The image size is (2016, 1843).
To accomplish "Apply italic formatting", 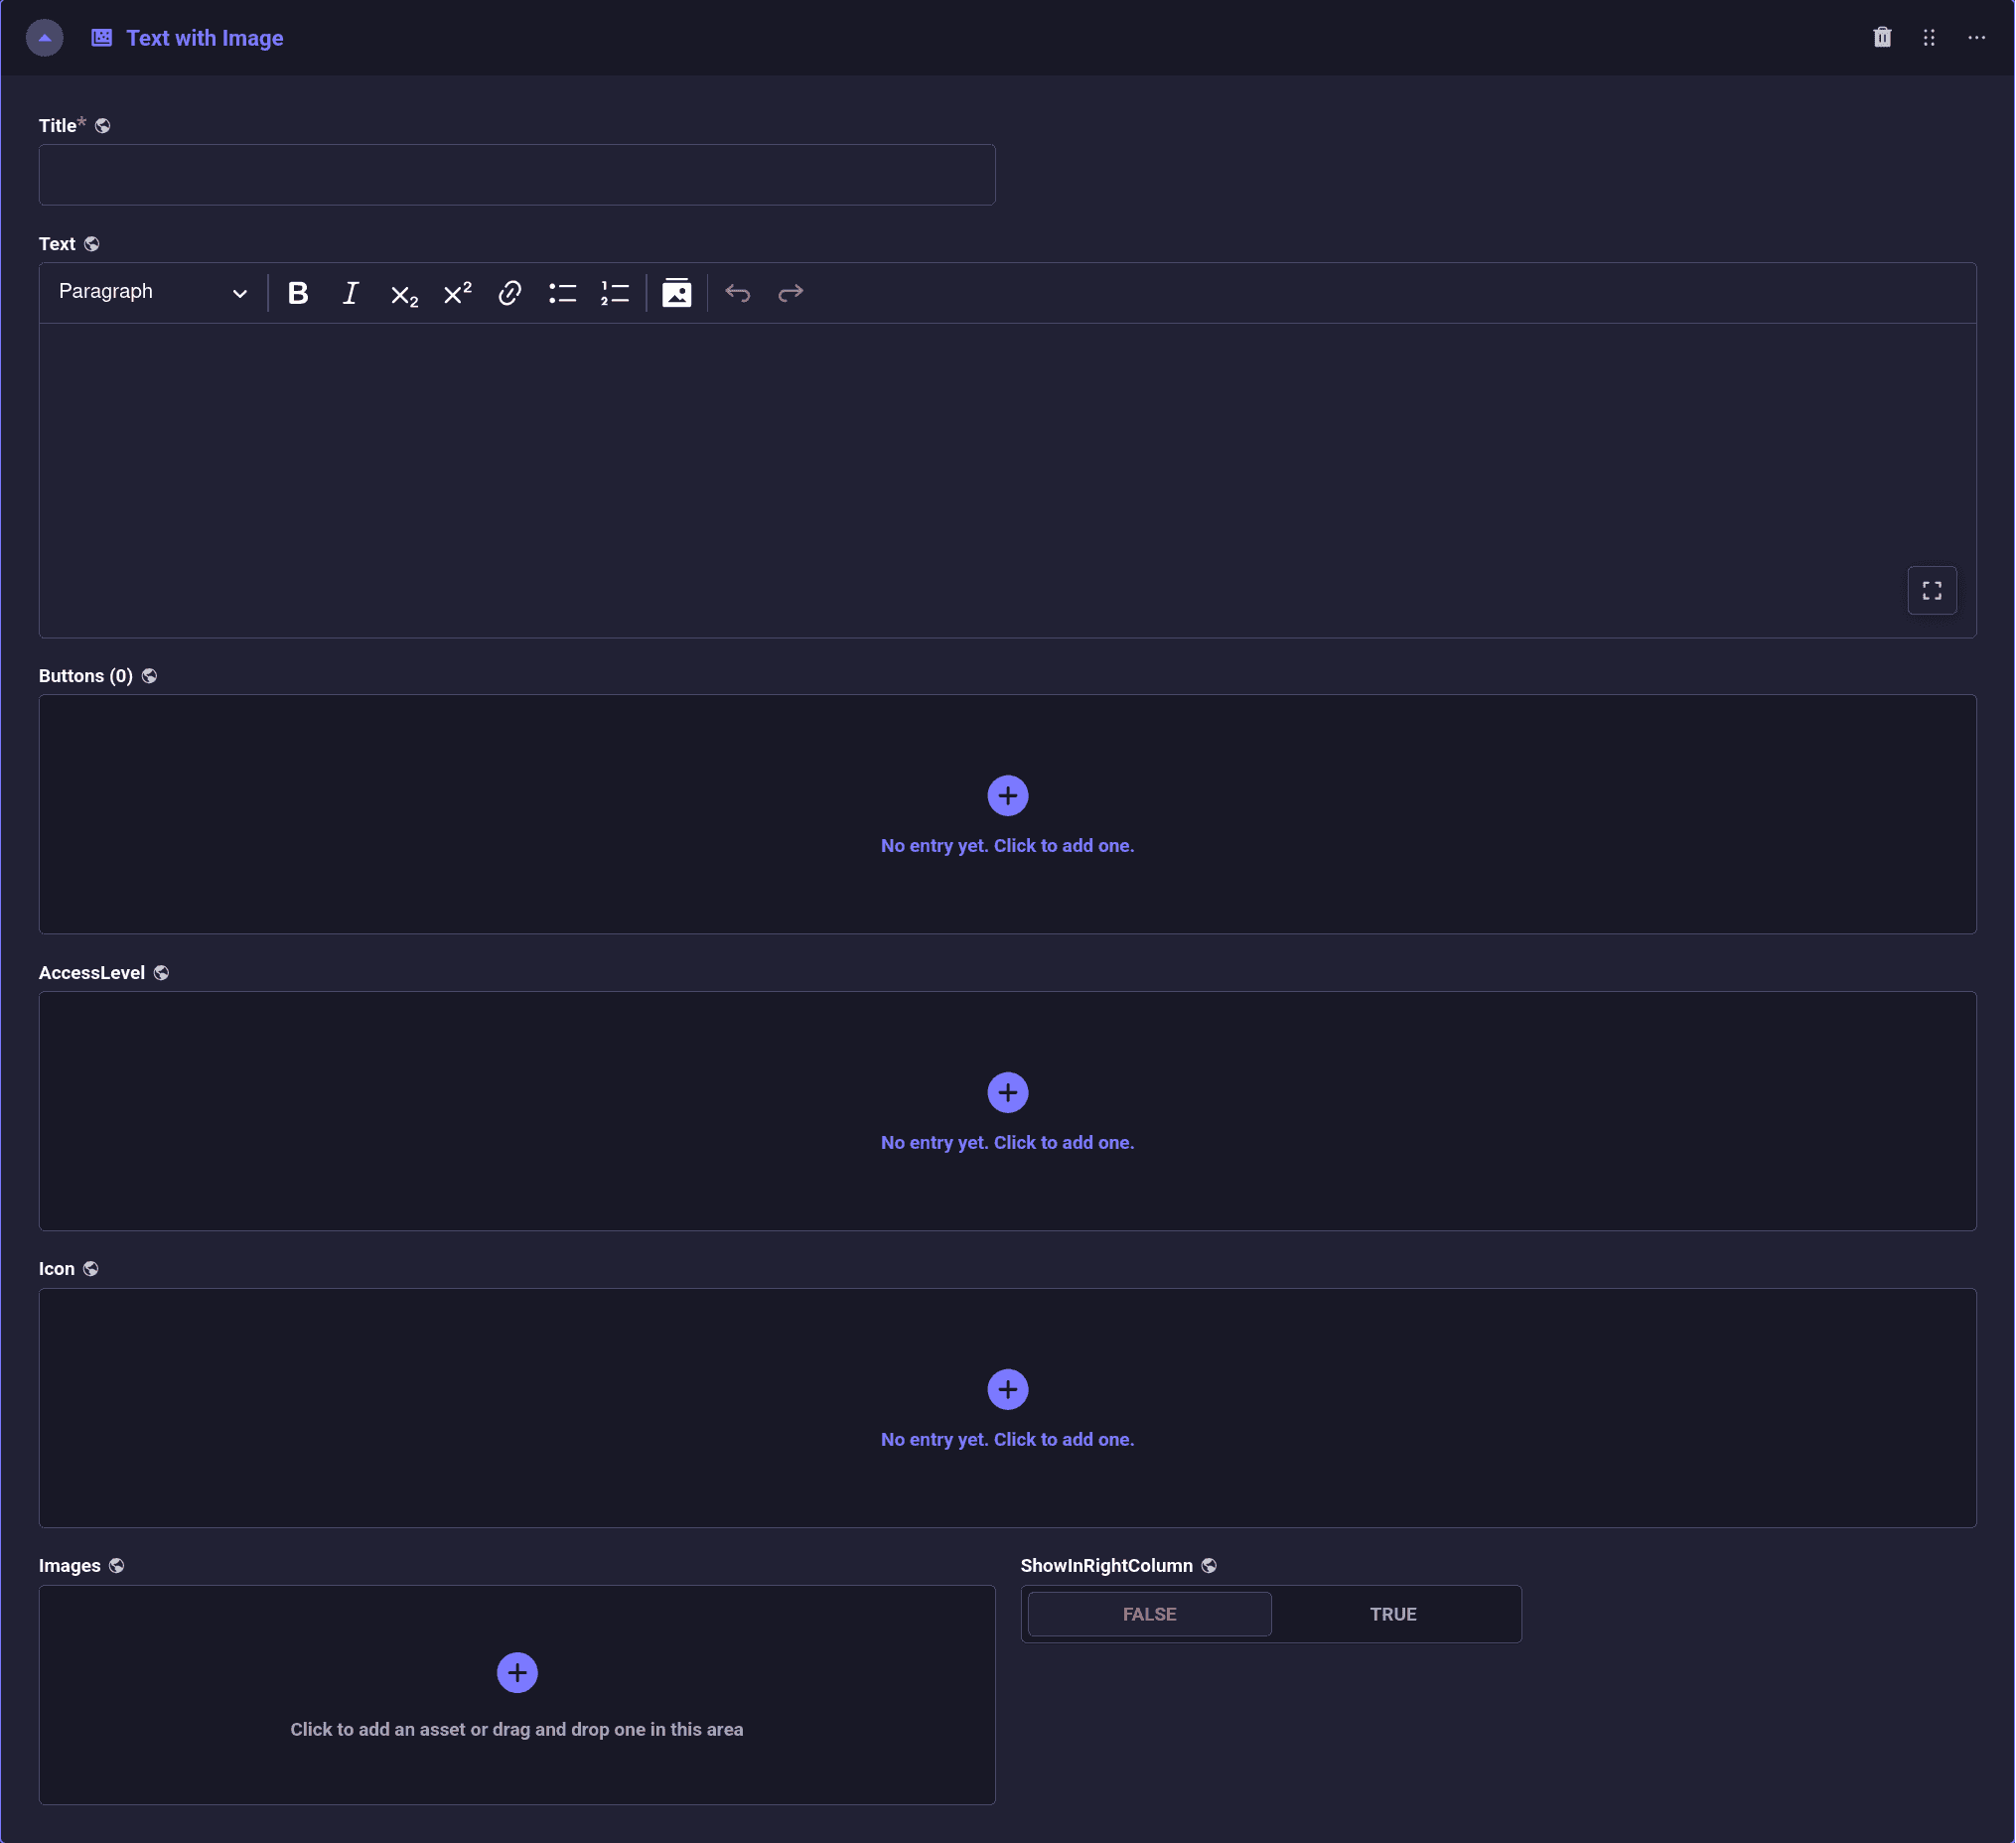I will [350, 293].
